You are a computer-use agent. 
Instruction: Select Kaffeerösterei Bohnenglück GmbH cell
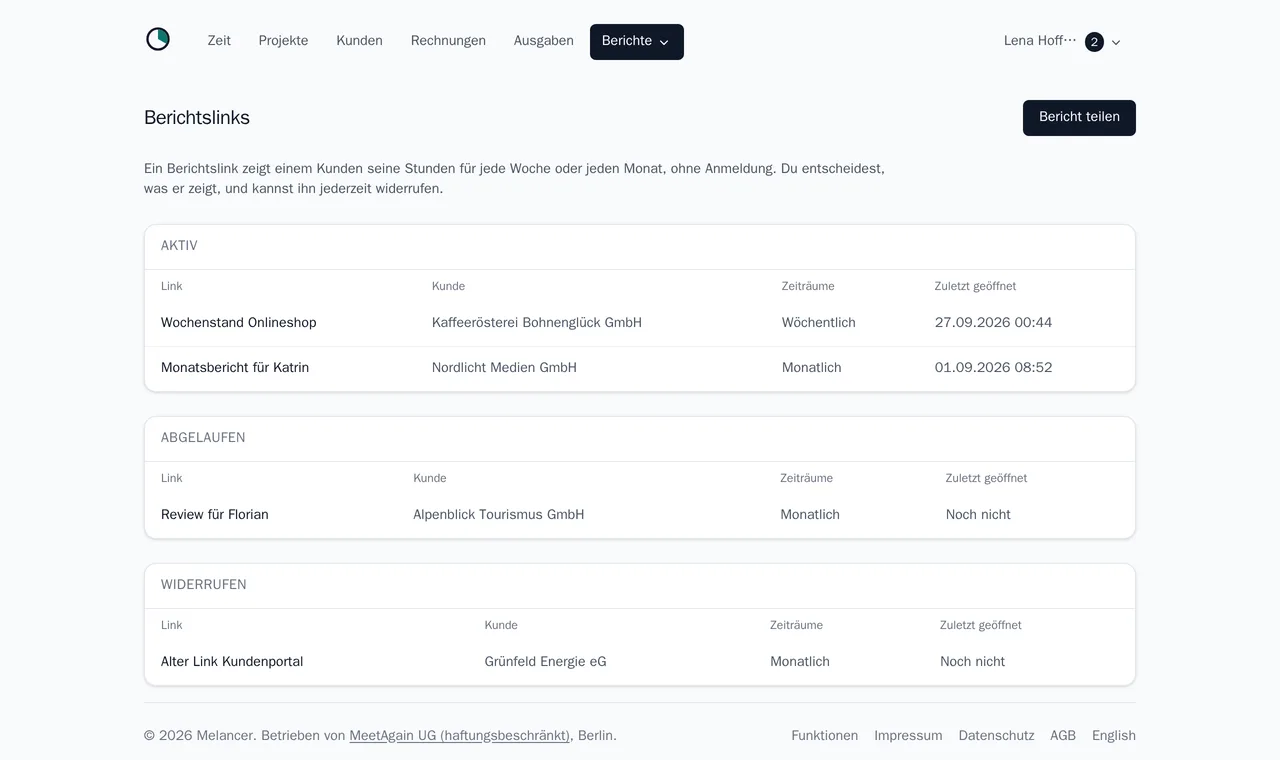pyautogui.click(x=537, y=323)
